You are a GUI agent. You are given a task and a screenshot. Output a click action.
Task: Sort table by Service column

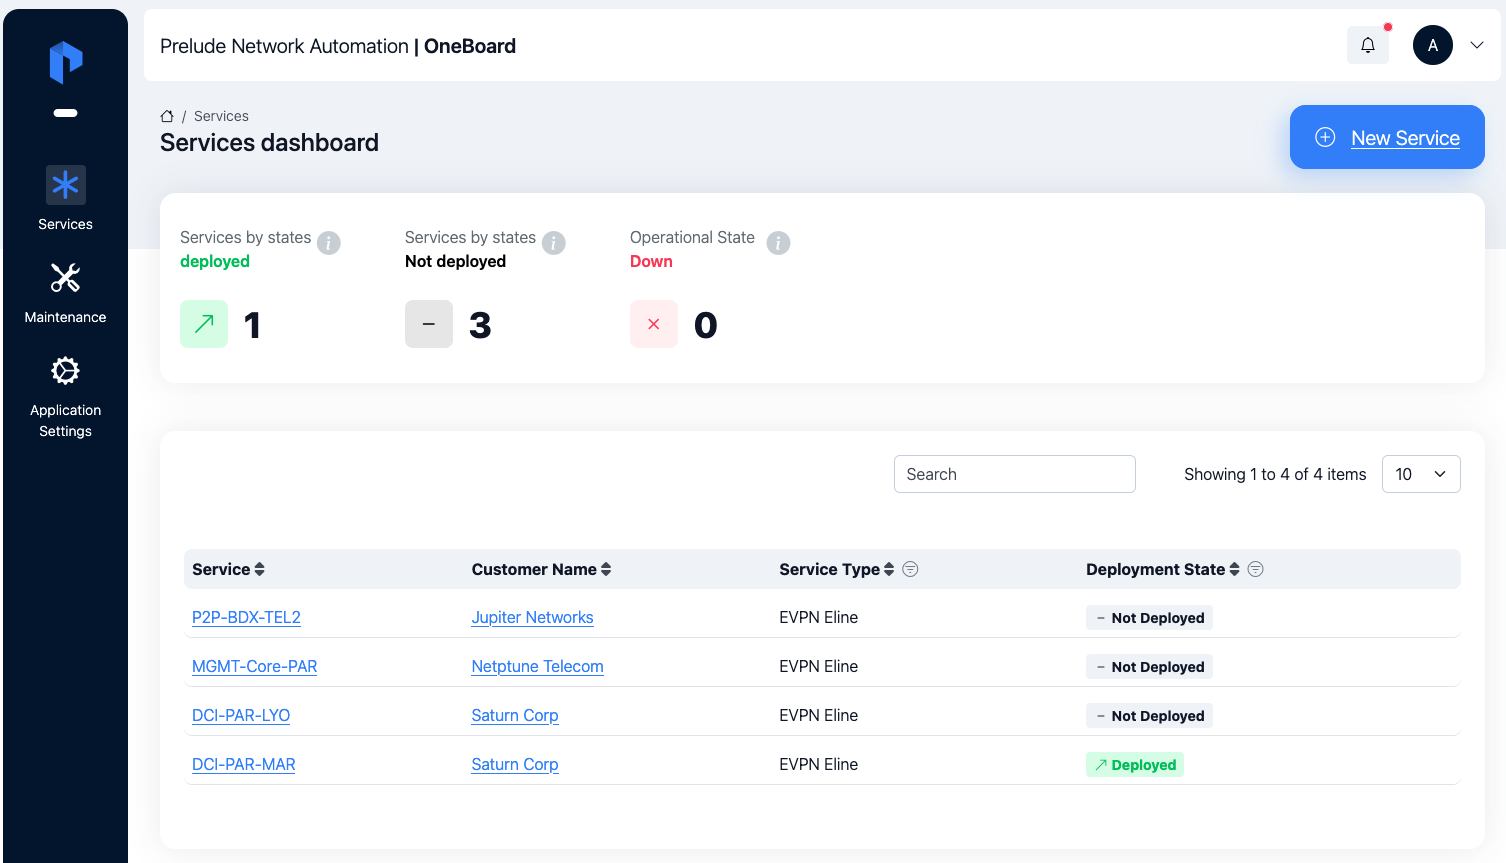coord(259,569)
